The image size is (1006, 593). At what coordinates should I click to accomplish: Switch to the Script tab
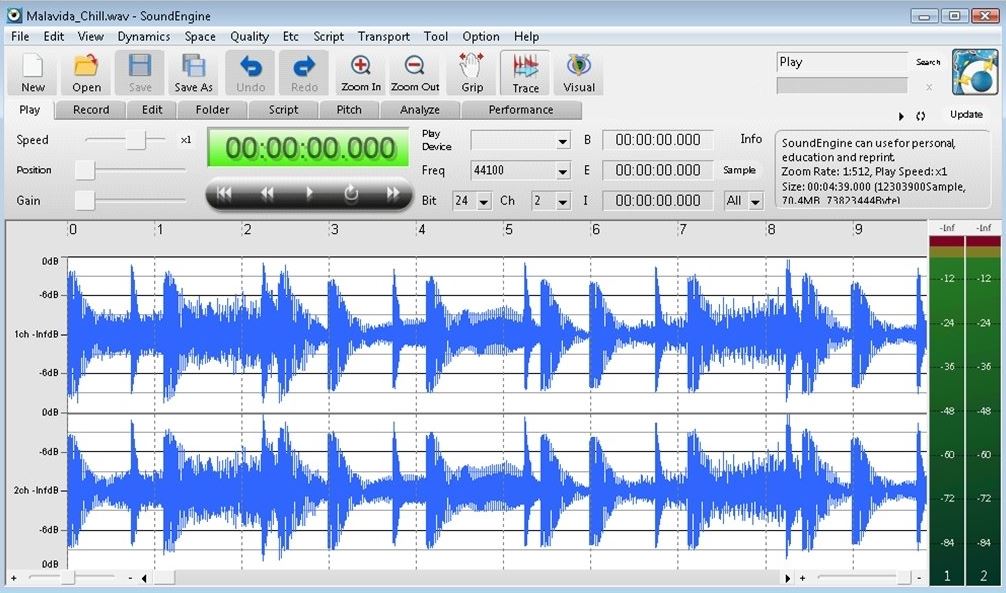[284, 110]
